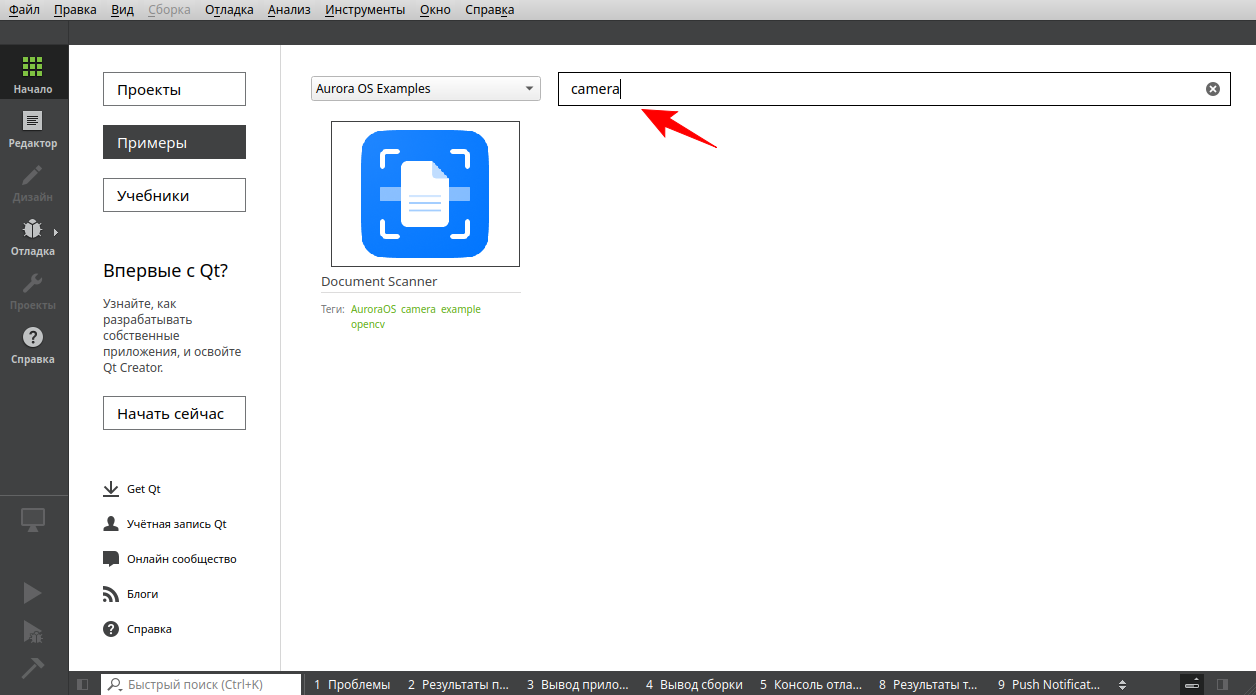Click the Build hammer icon
This screenshot has height=695, width=1256.
pos(33,666)
